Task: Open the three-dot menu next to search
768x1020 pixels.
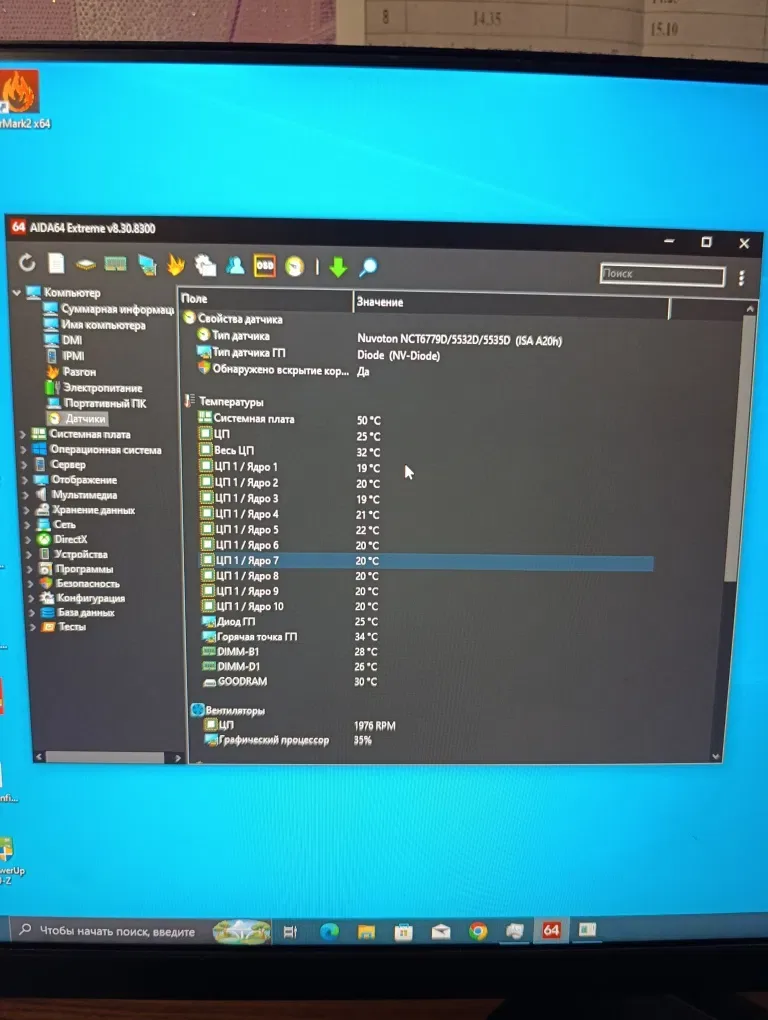Action: click(x=741, y=278)
